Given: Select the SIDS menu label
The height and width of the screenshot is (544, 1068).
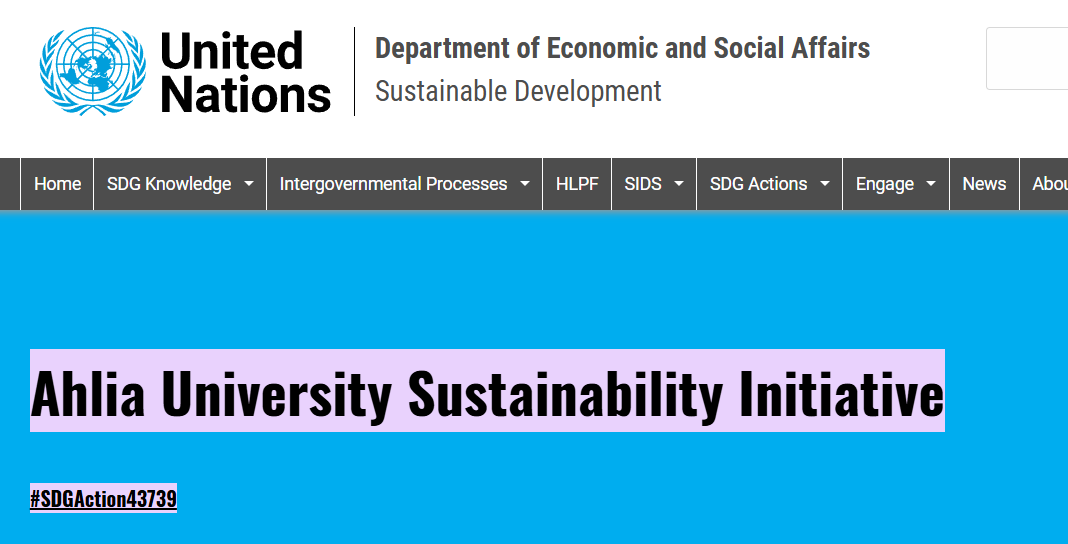Looking at the screenshot, I should pos(642,184).
